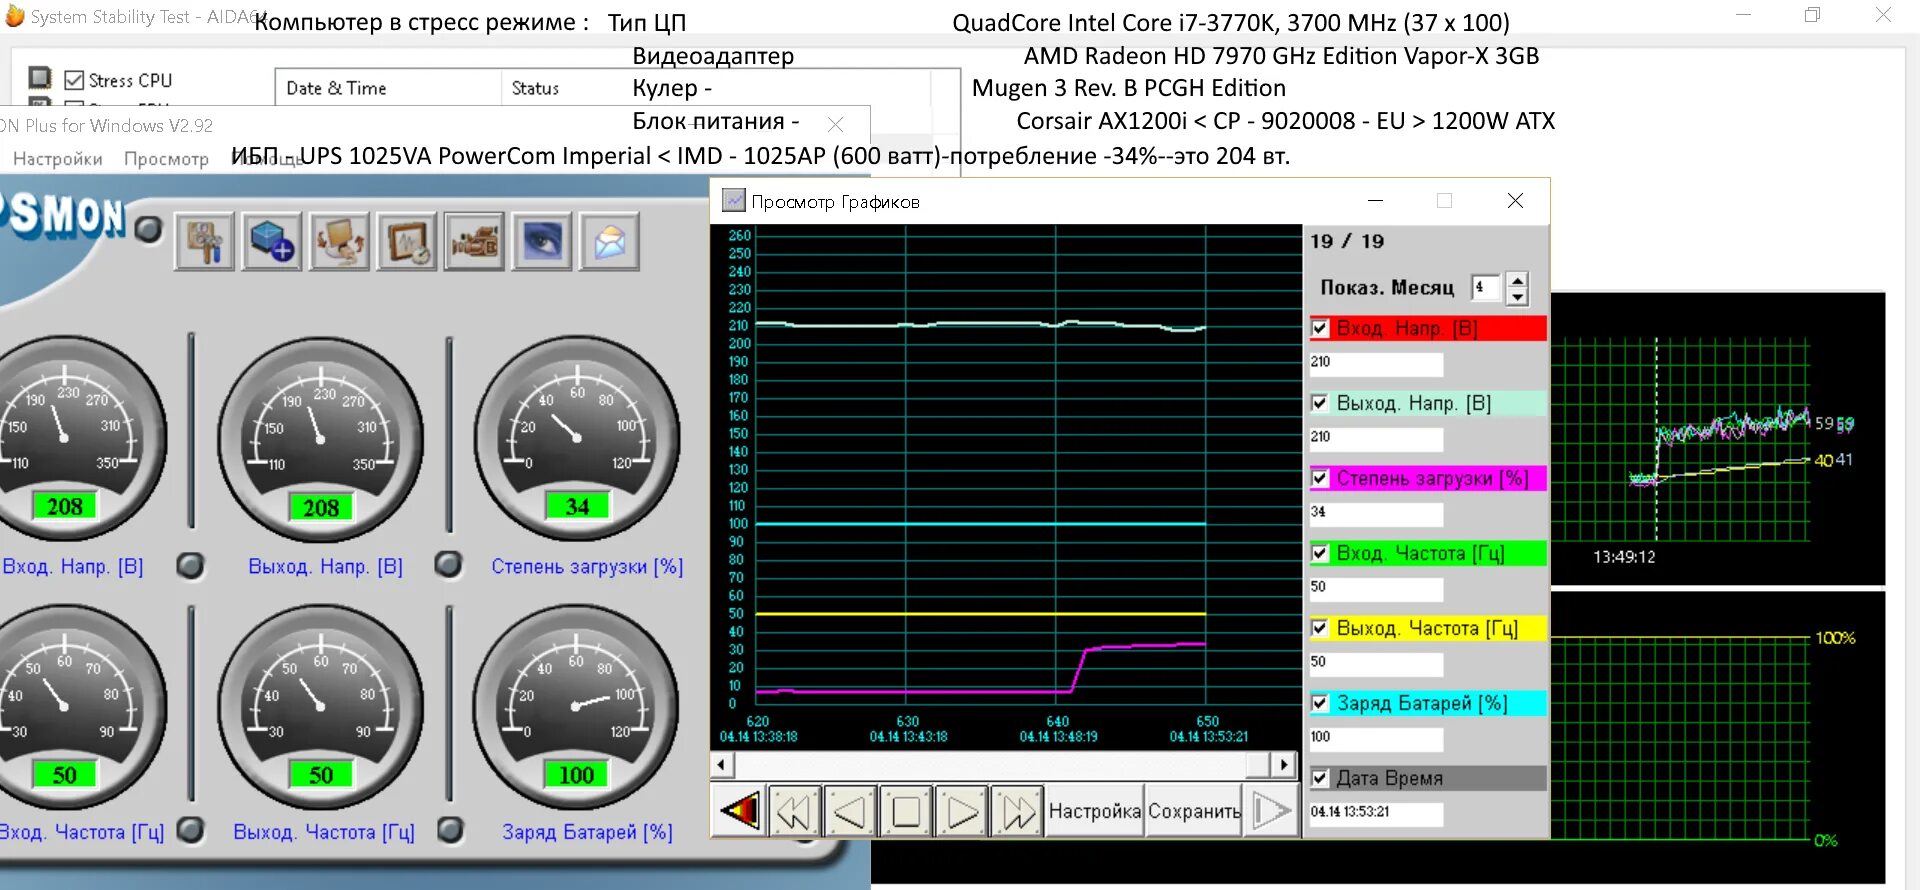Click graph scrollbar left arrow
1920x890 pixels.
(722, 765)
